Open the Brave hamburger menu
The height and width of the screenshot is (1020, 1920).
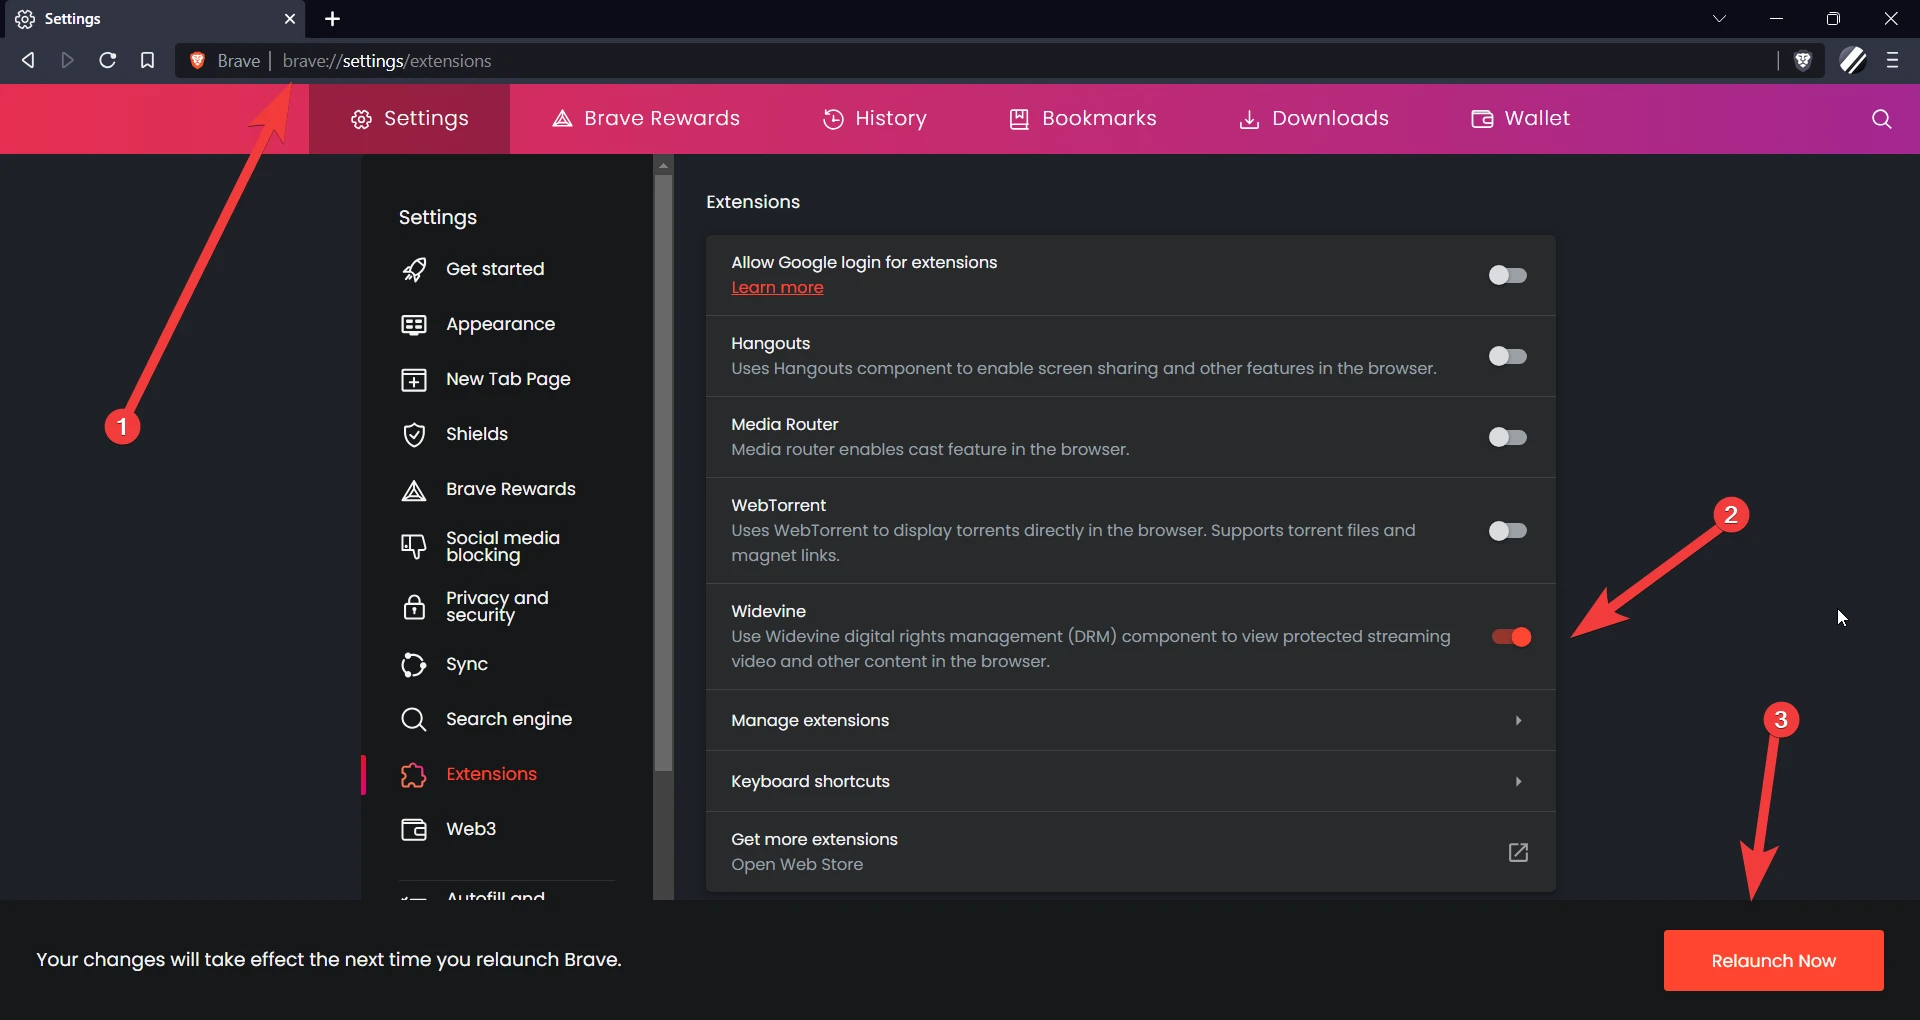(x=1892, y=60)
